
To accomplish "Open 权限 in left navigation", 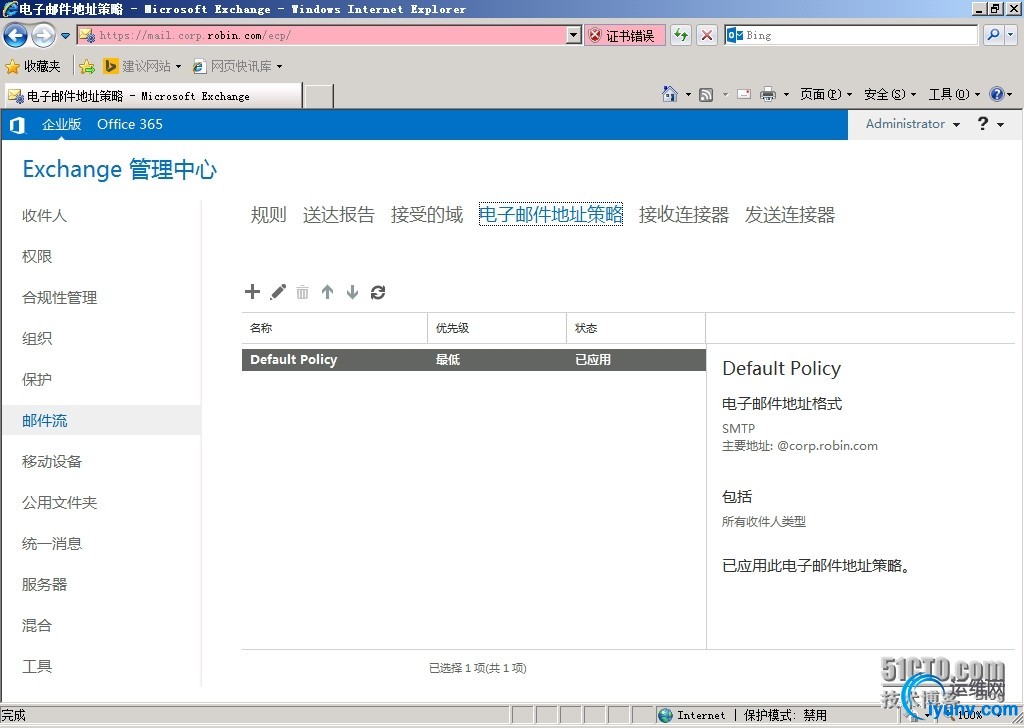I will [37, 257].
